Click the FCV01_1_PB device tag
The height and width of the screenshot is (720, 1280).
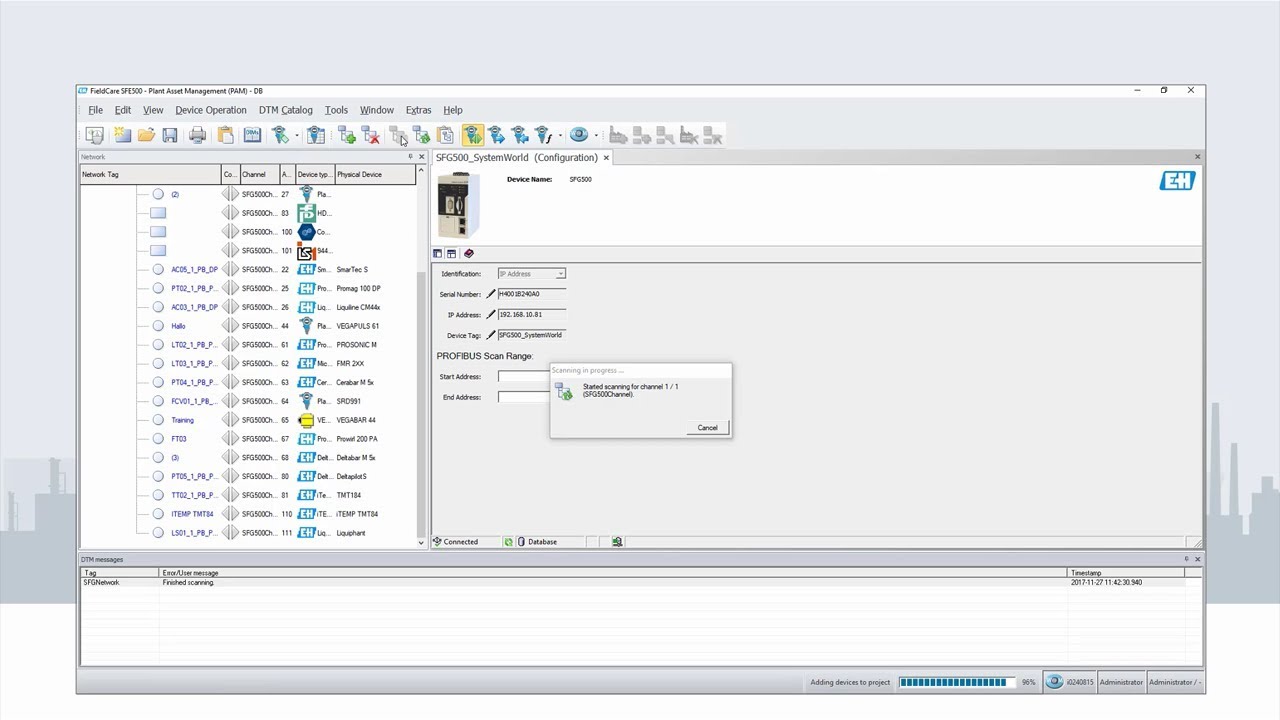(x=192, y=401)
